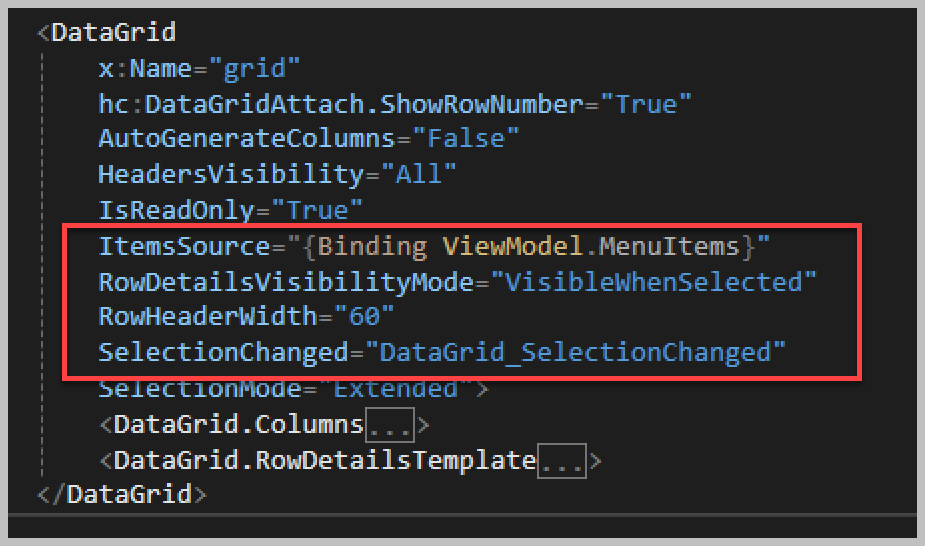
Task: Expand the collapsed DataGrid.Columns ellipsis box
Action: click(389, 425)
